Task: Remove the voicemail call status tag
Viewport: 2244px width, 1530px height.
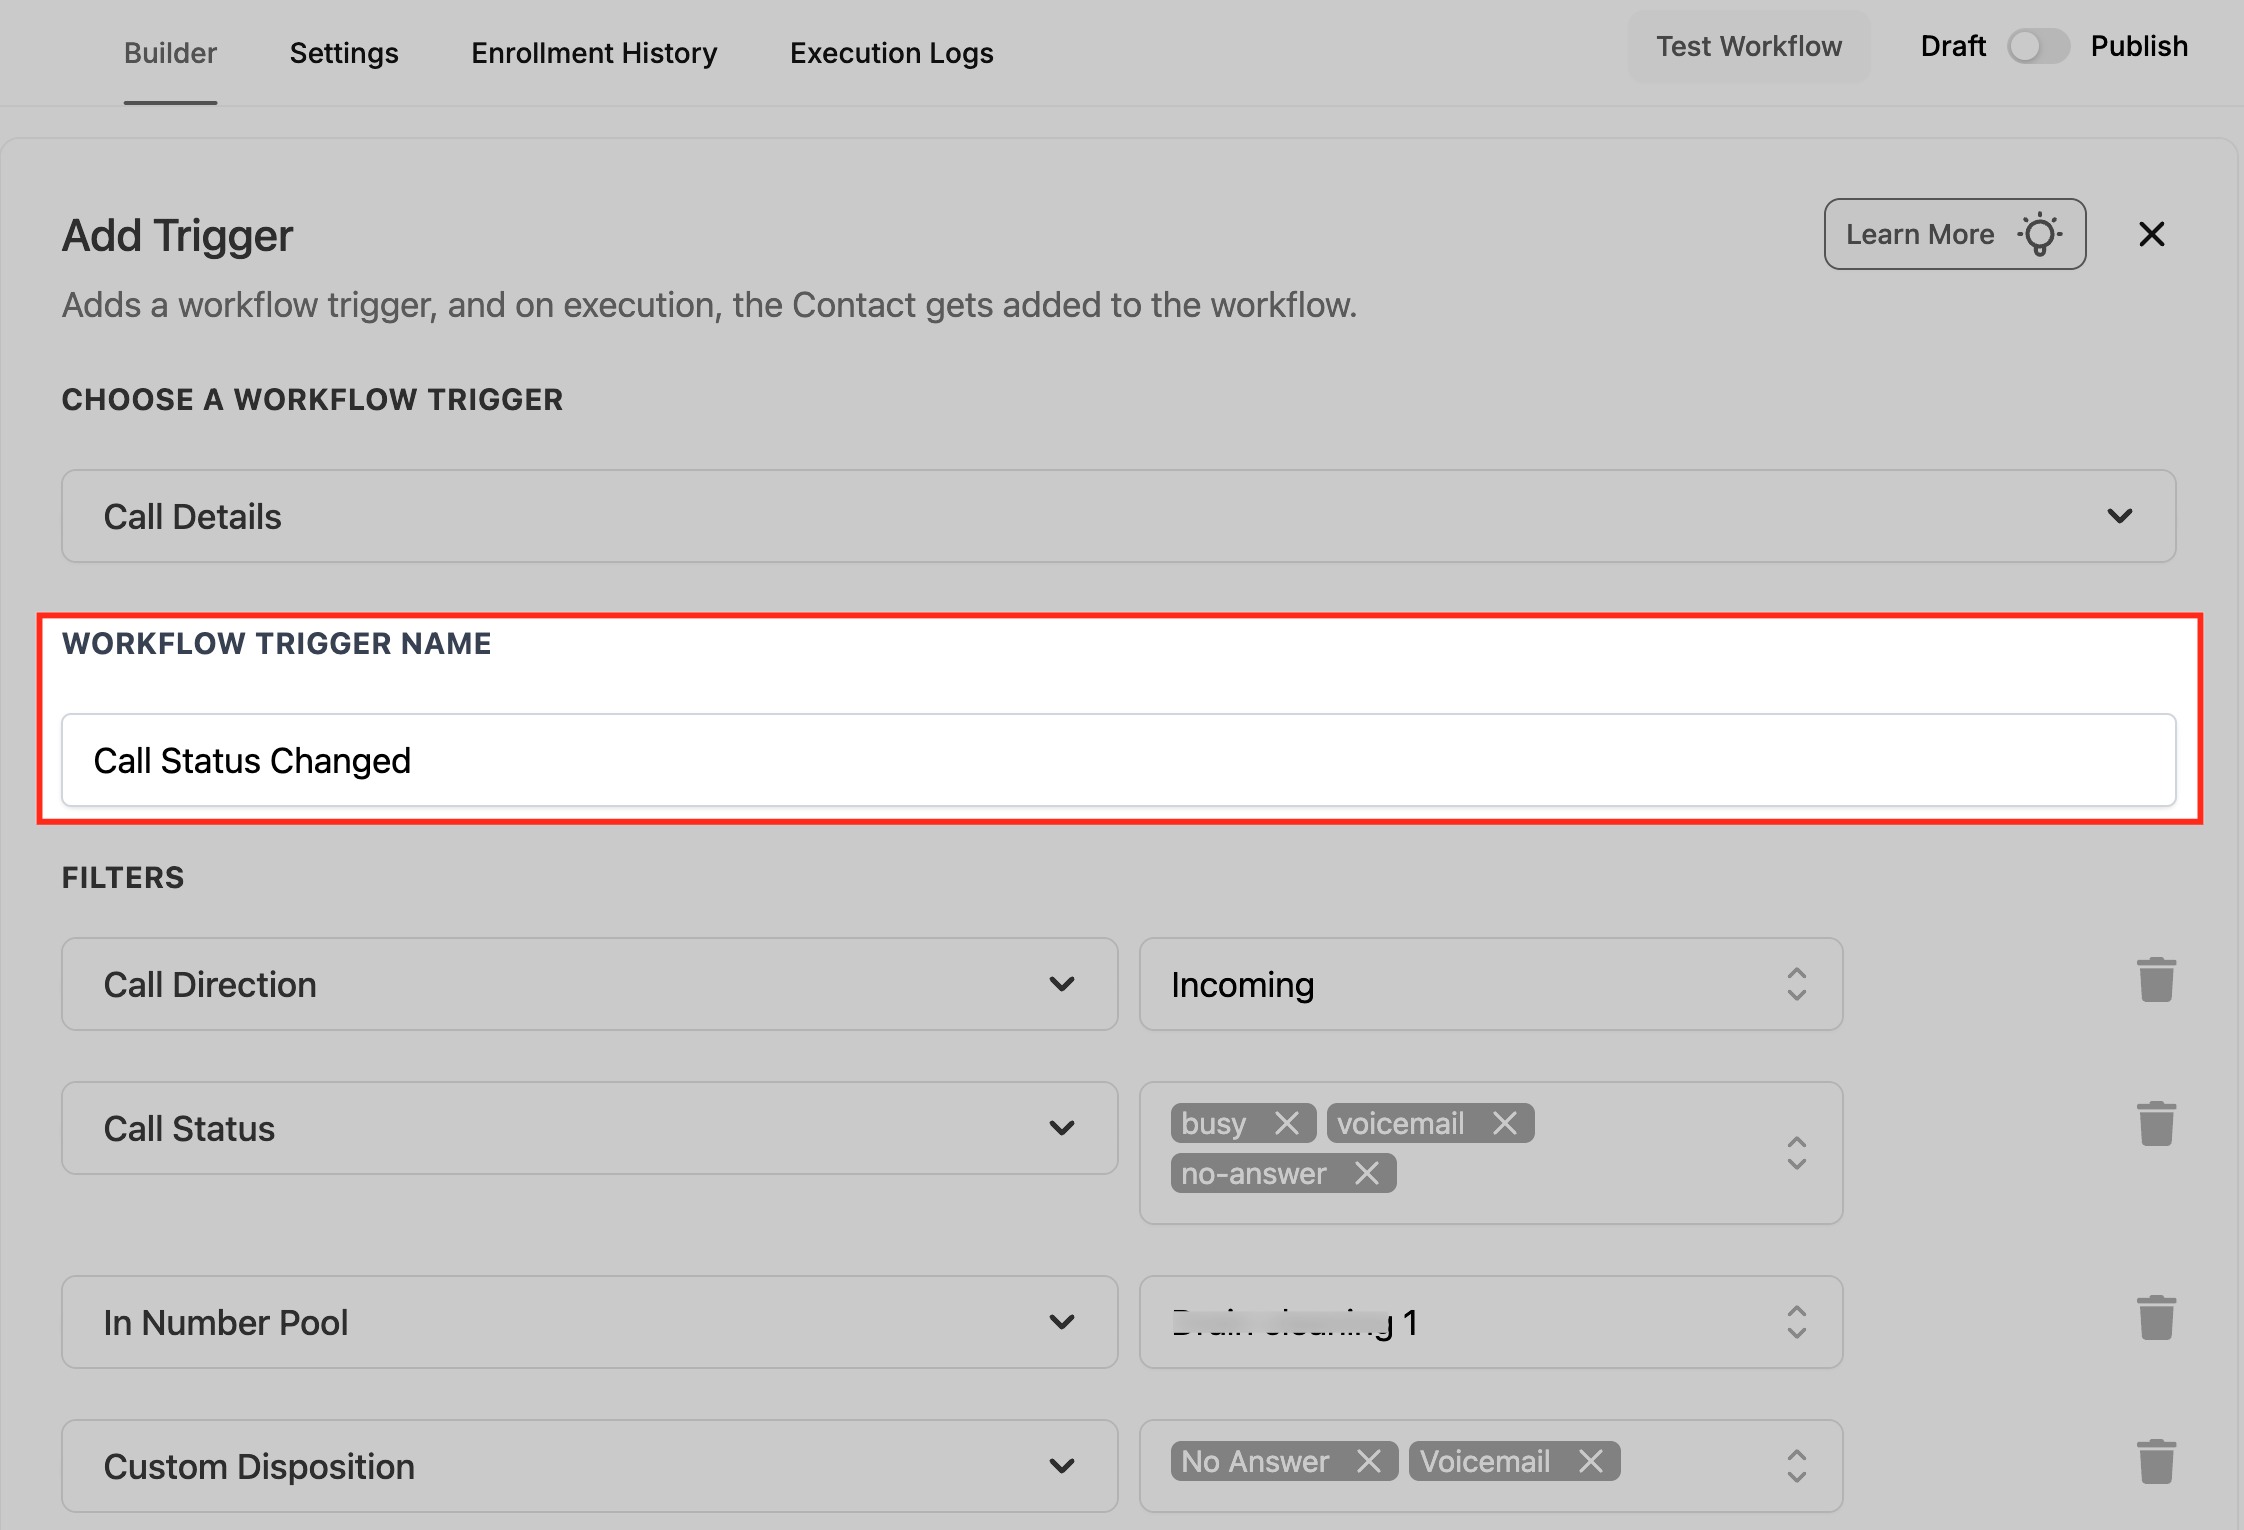Action: (1505, 1124)
